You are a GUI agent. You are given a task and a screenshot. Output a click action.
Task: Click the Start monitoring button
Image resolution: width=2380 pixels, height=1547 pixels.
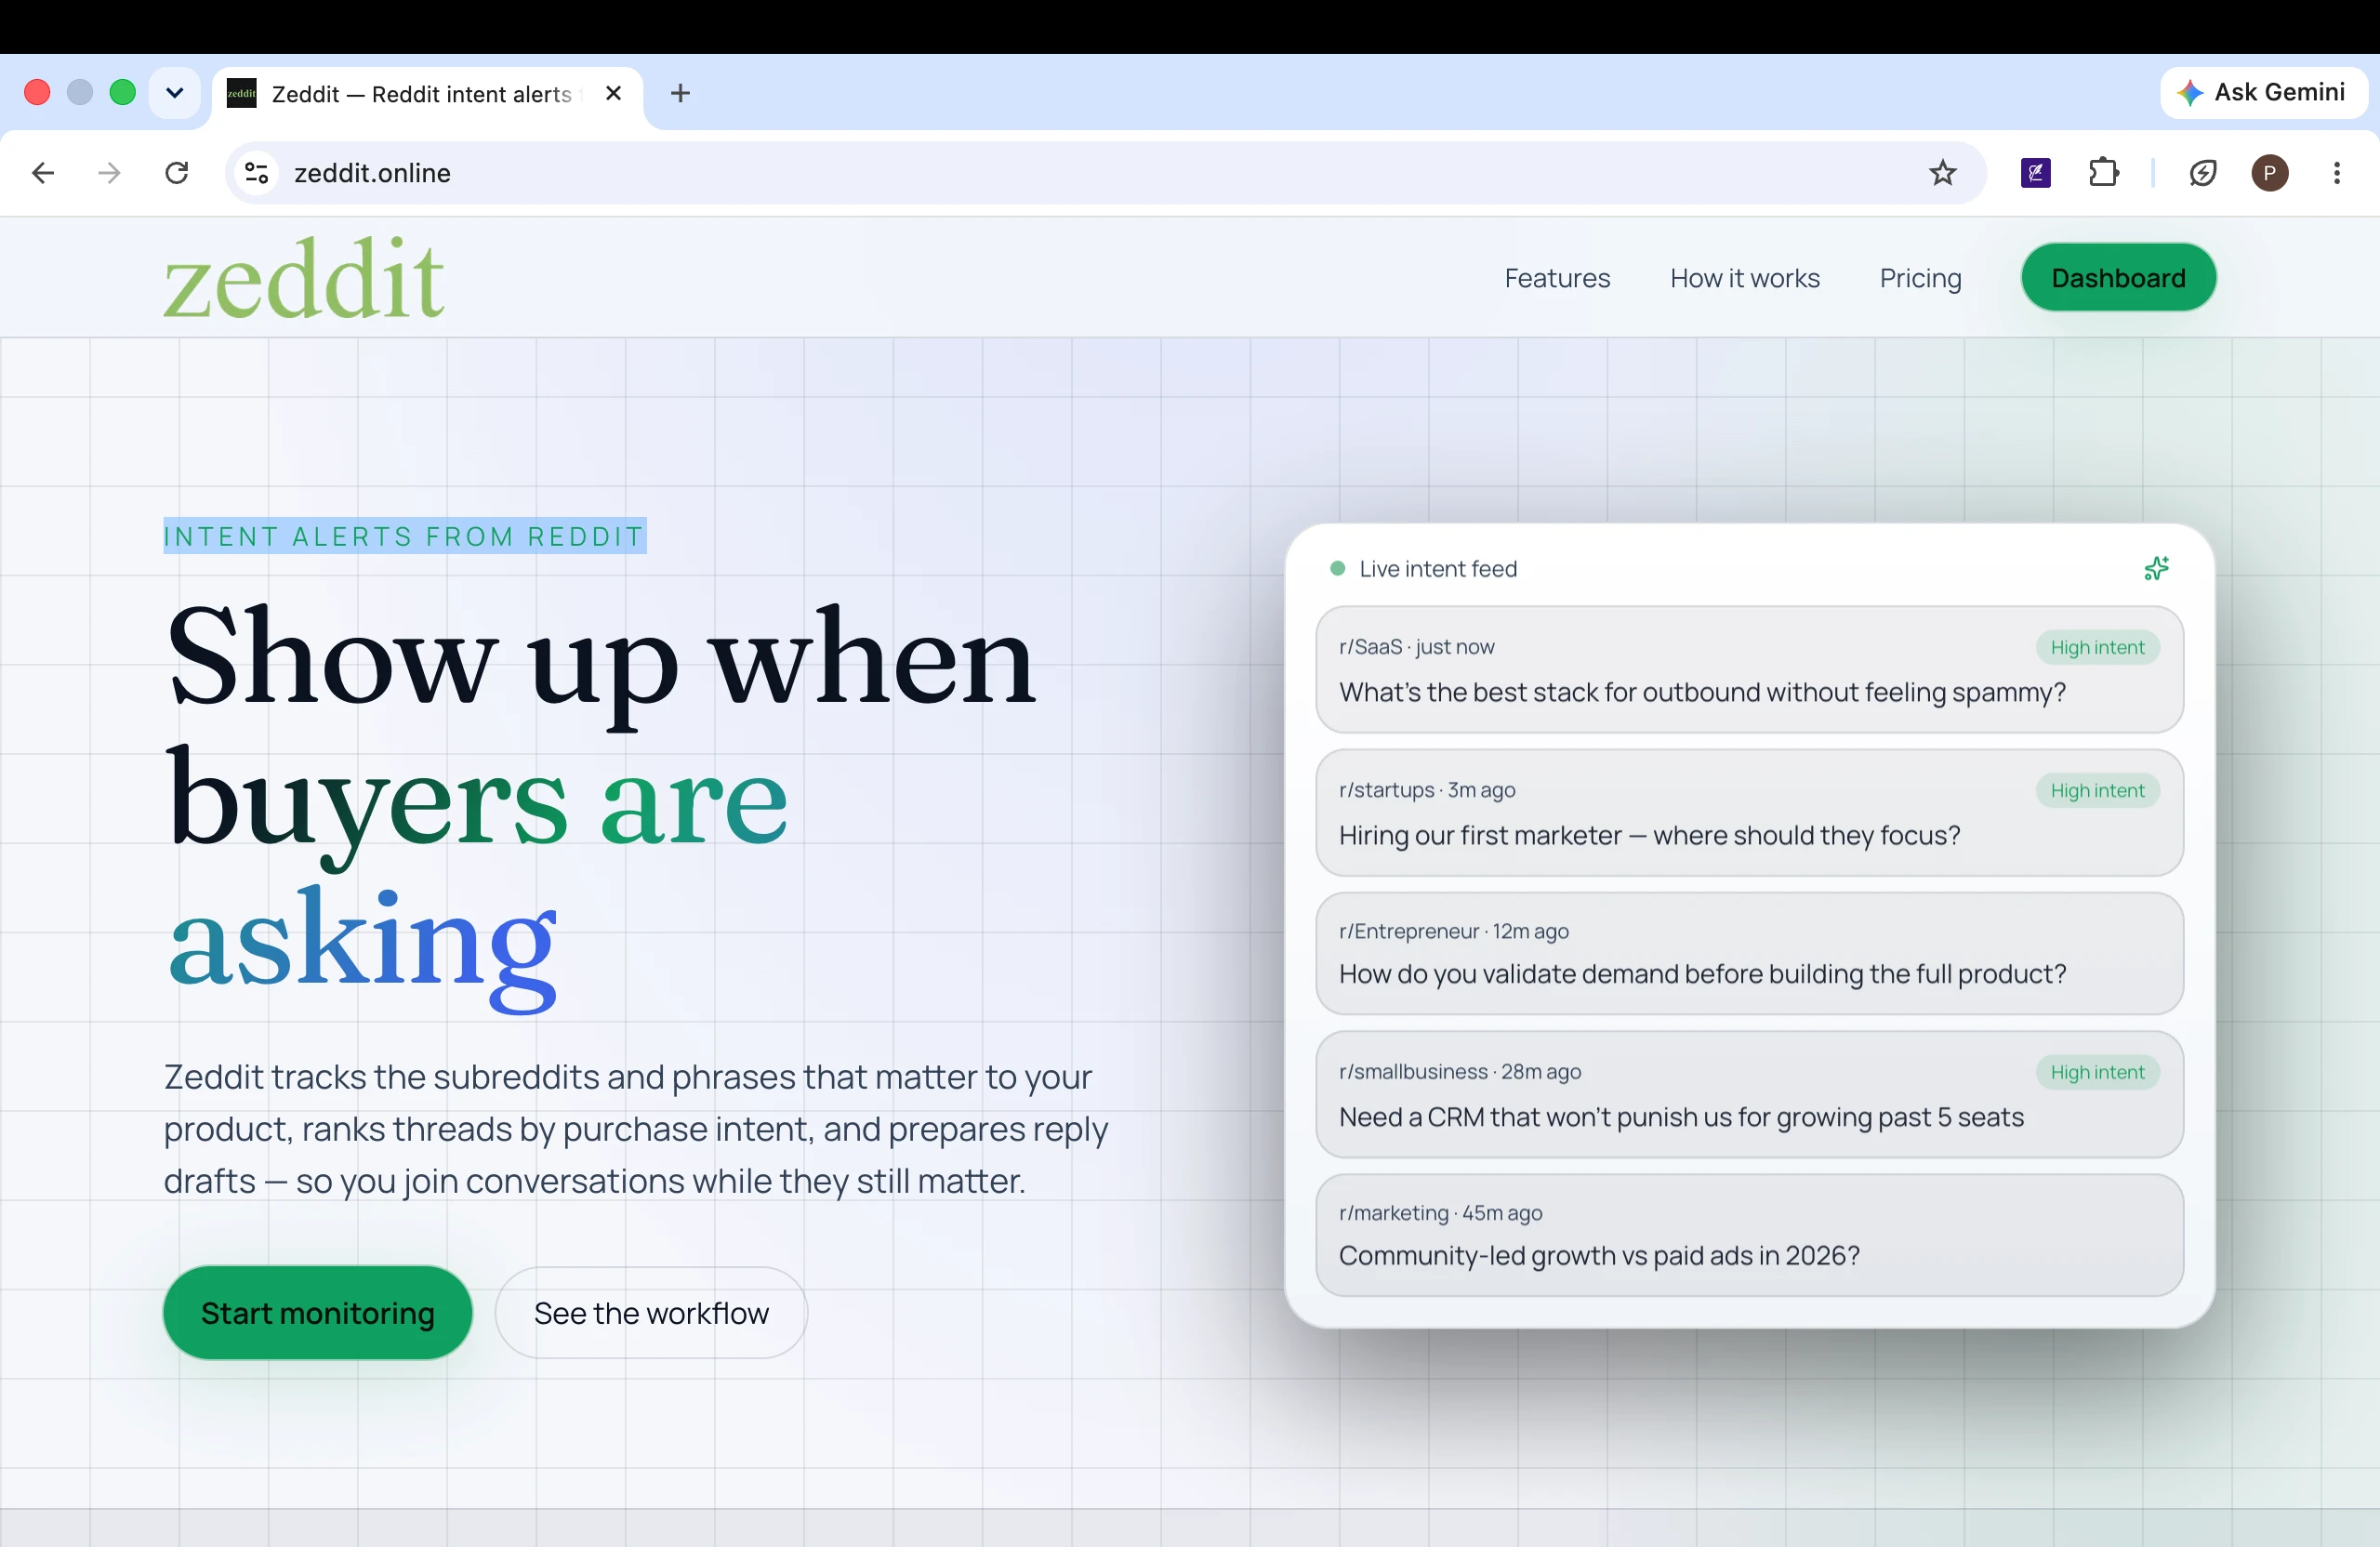pyautogui.click(x=318, y=1313)
